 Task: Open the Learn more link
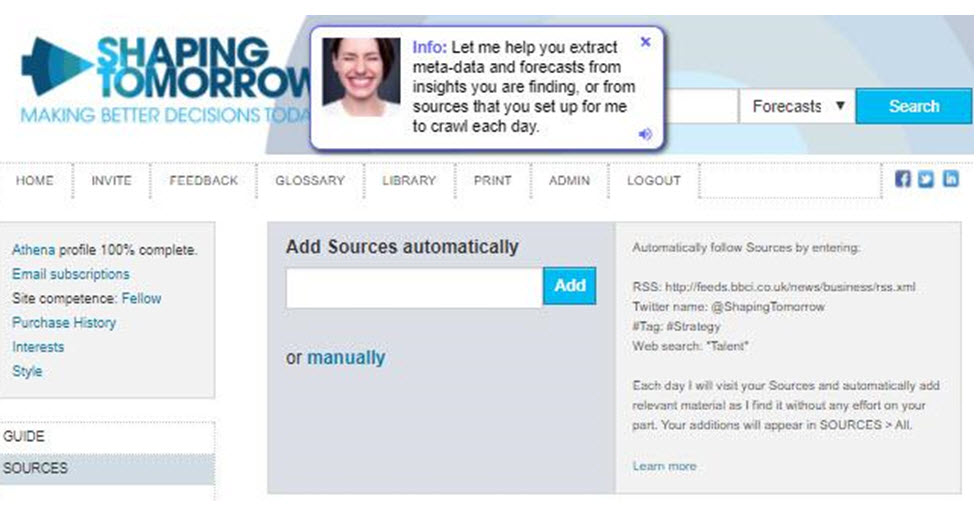tap(664, 466)
